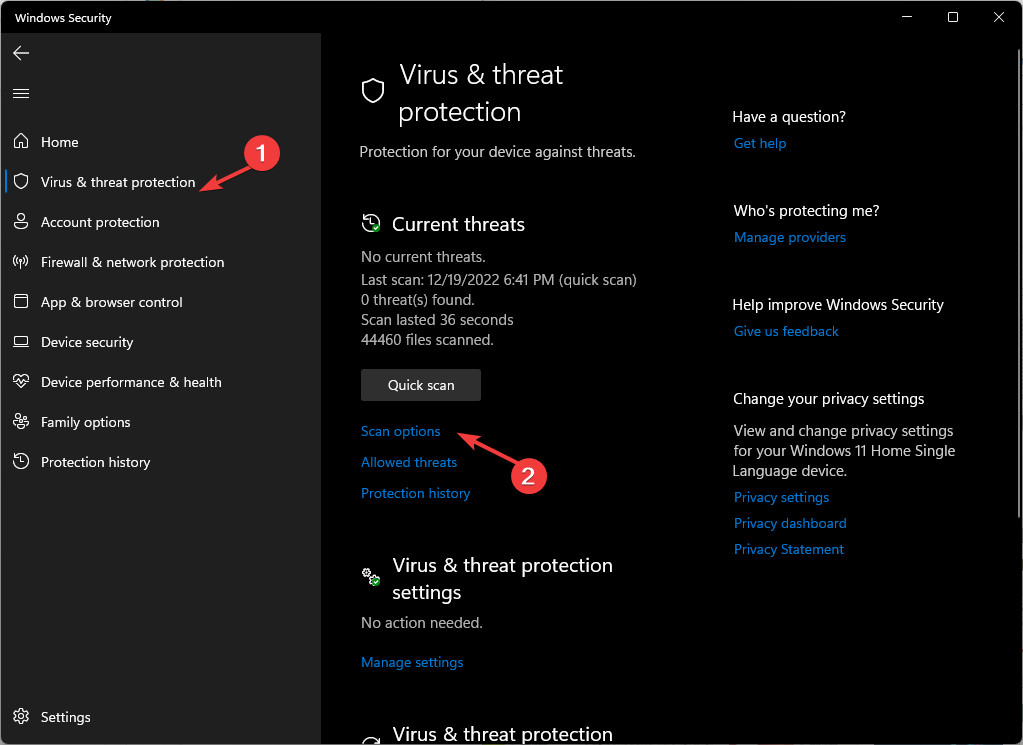Select the Home house icon in sidebar

coord(20,141)
